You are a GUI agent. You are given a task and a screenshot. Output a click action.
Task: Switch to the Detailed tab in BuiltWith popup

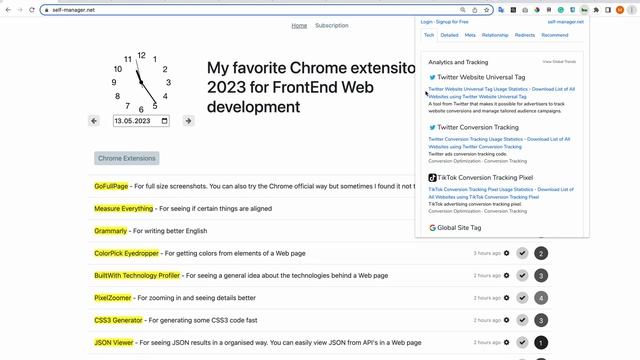[449, 35]
